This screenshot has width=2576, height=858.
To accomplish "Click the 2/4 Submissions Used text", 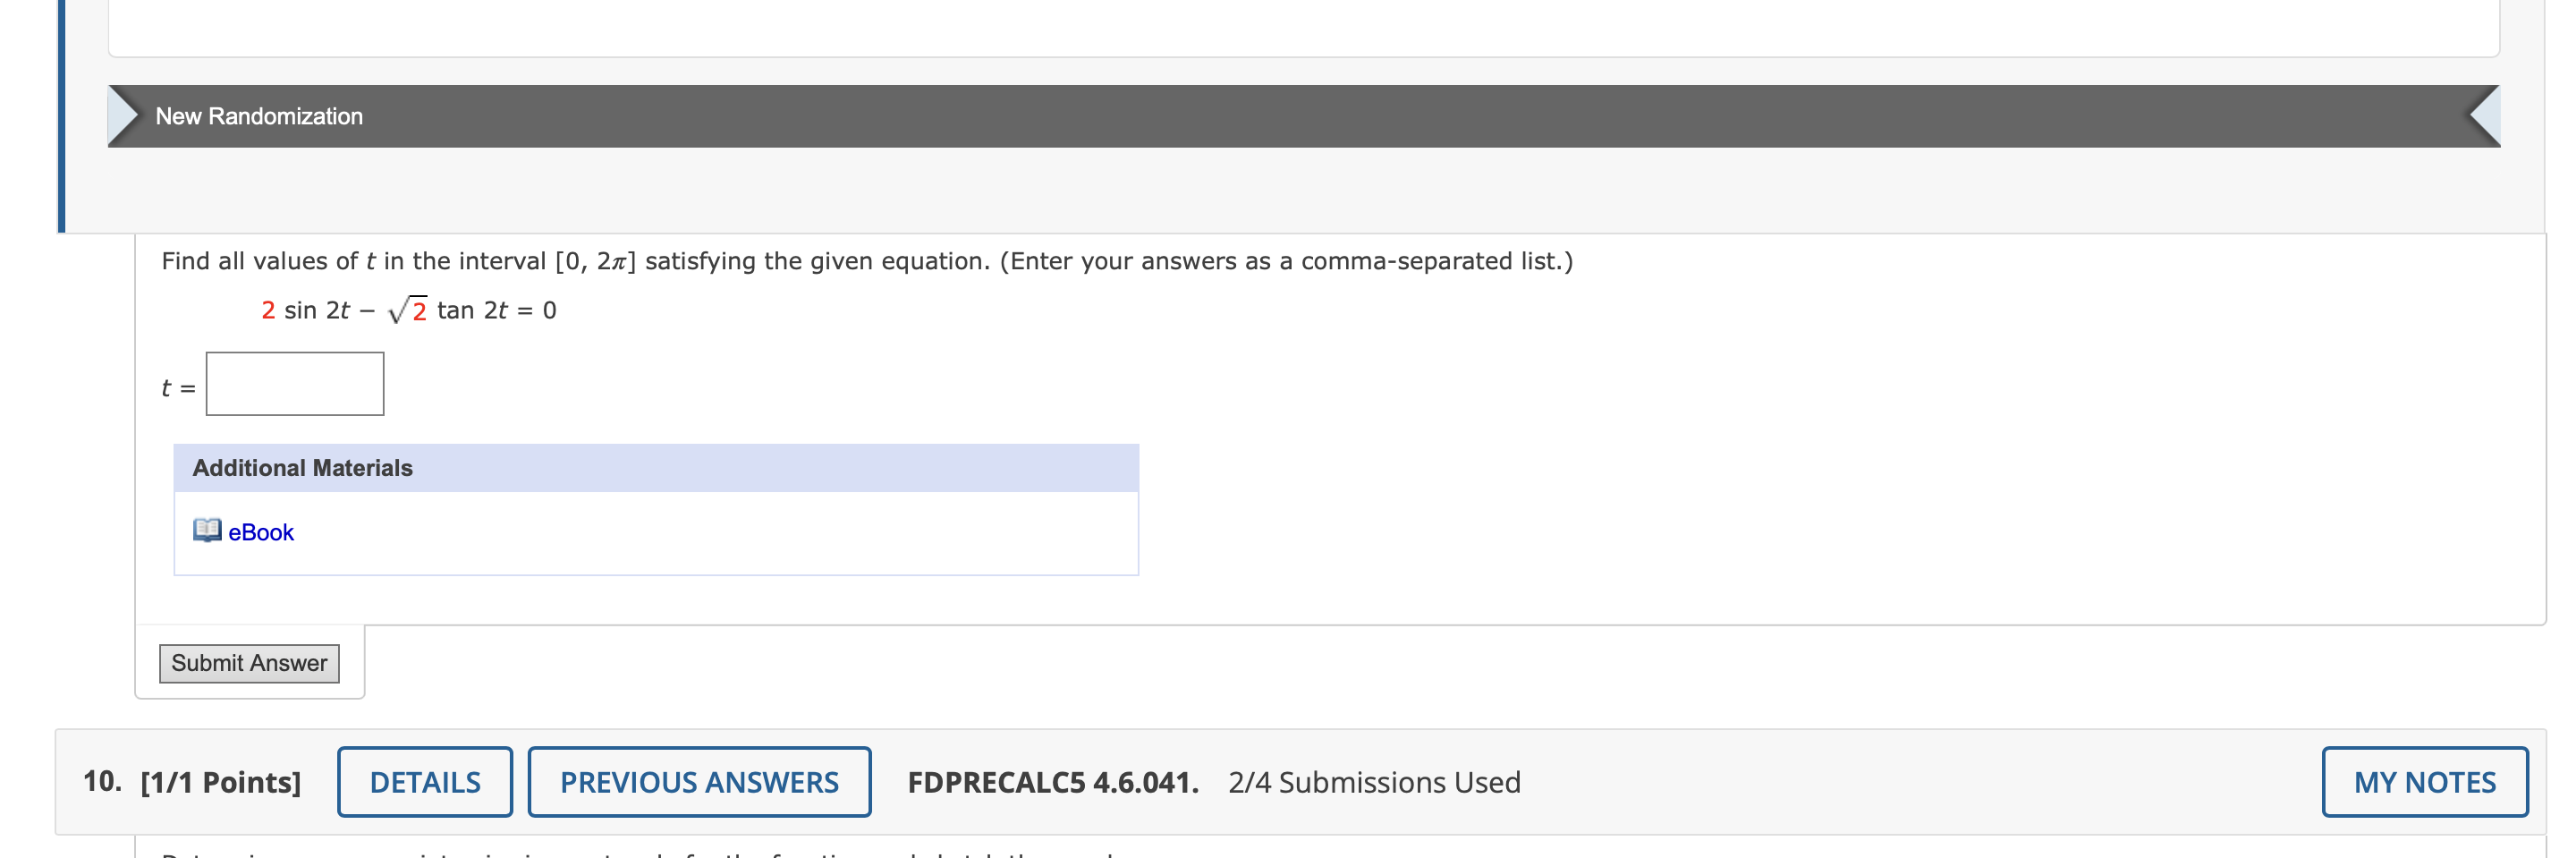I will click(x=1375, y=782).
